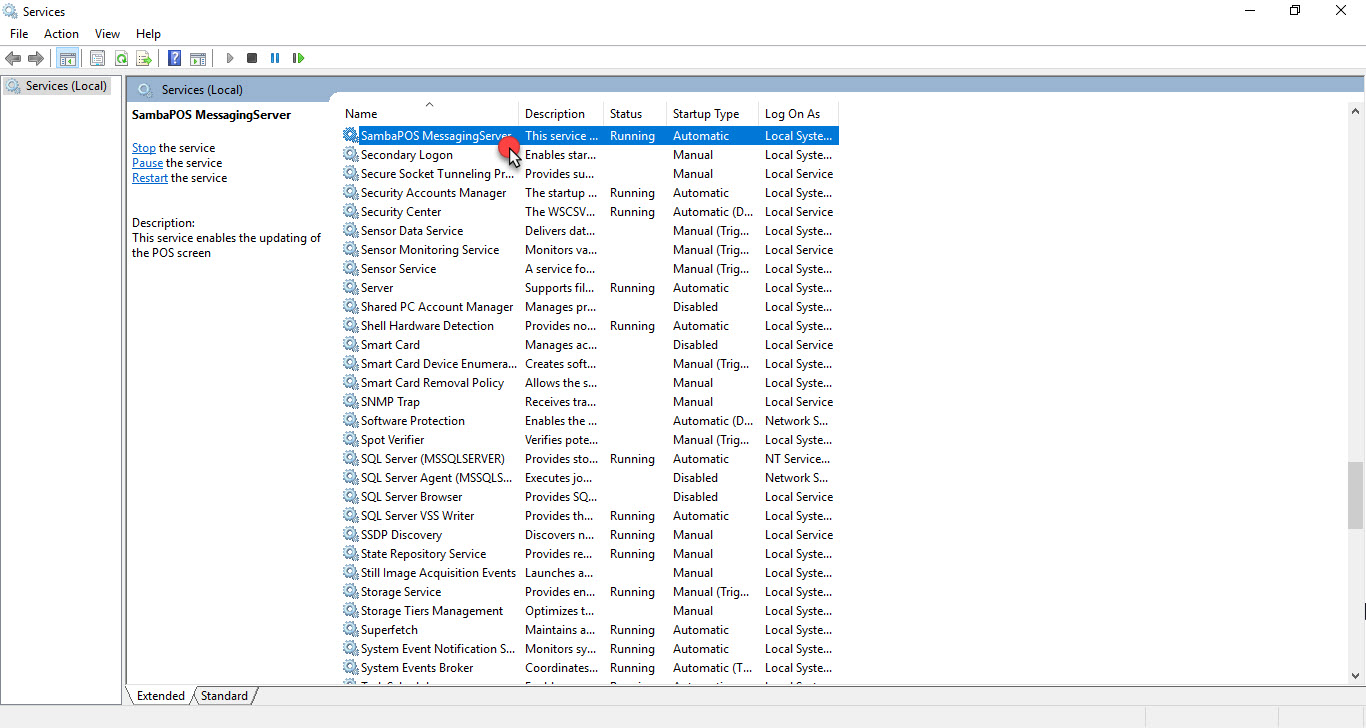The width and height of the screenshot is (1366, 728).
Task: Click the blue Help question mark icon
Action: pos(175,58)
